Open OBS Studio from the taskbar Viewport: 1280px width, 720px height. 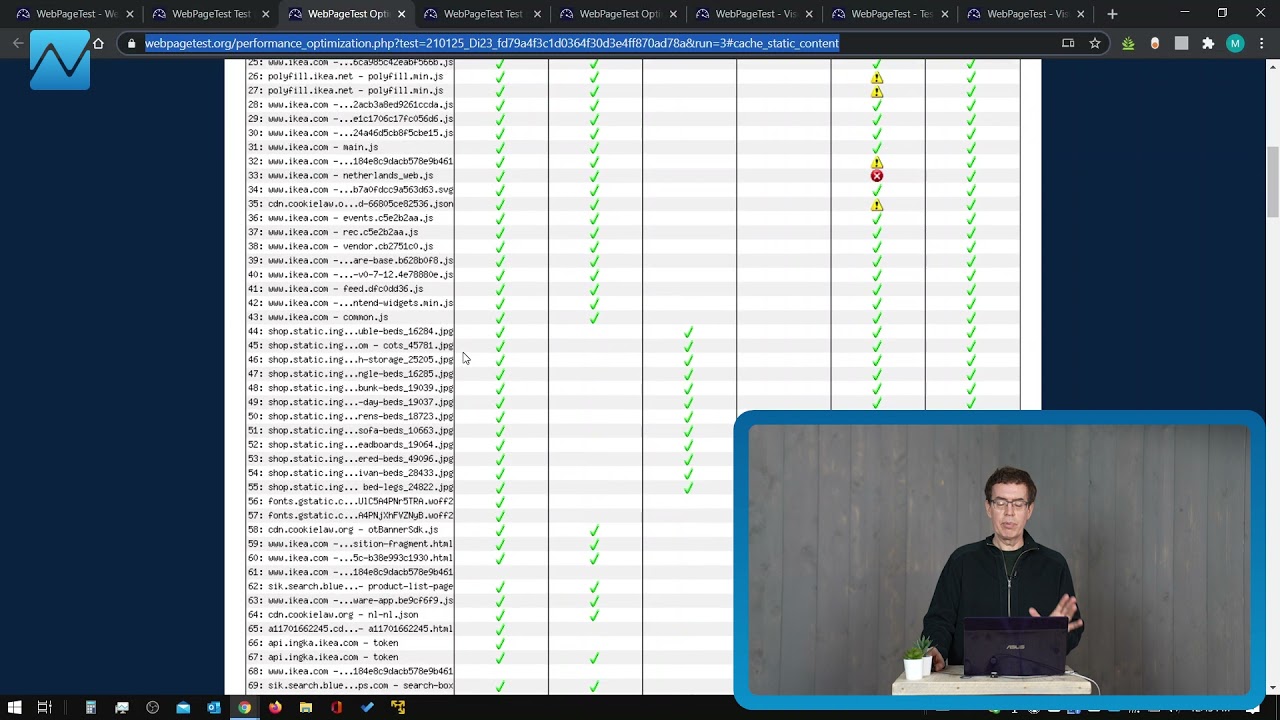point(152,707)
